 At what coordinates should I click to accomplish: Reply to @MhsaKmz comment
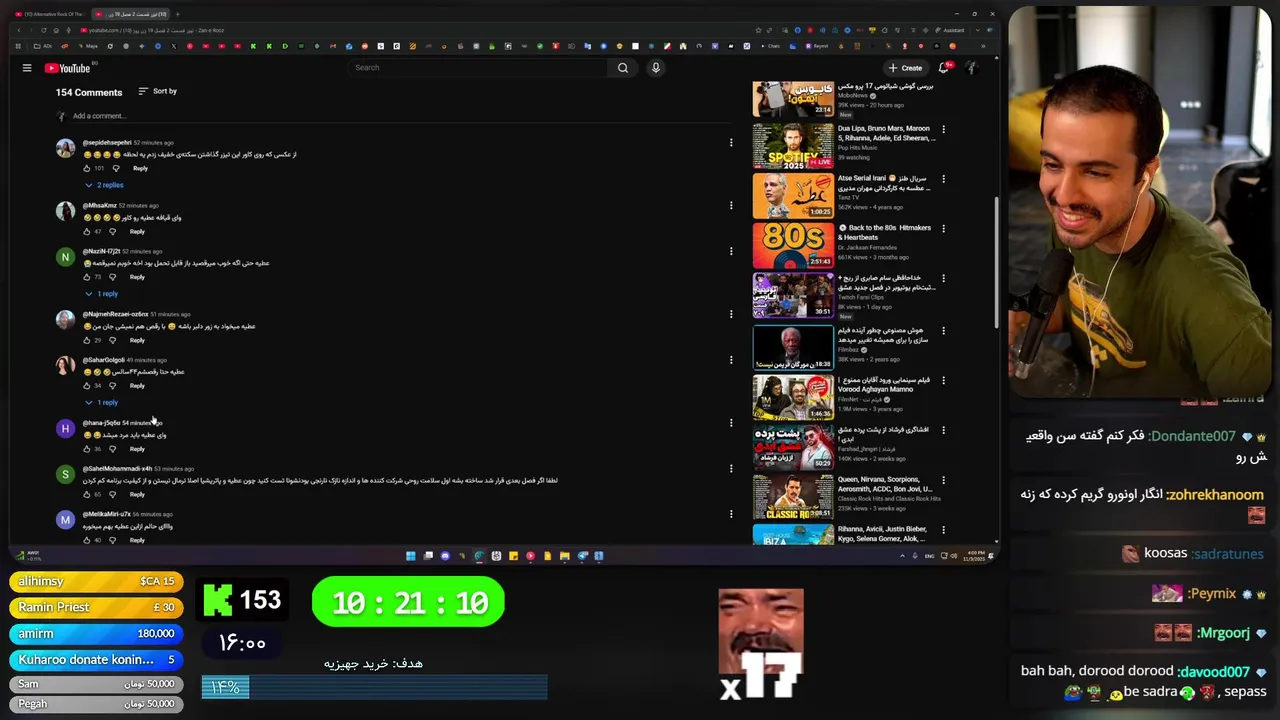click(x=137, y=231)
